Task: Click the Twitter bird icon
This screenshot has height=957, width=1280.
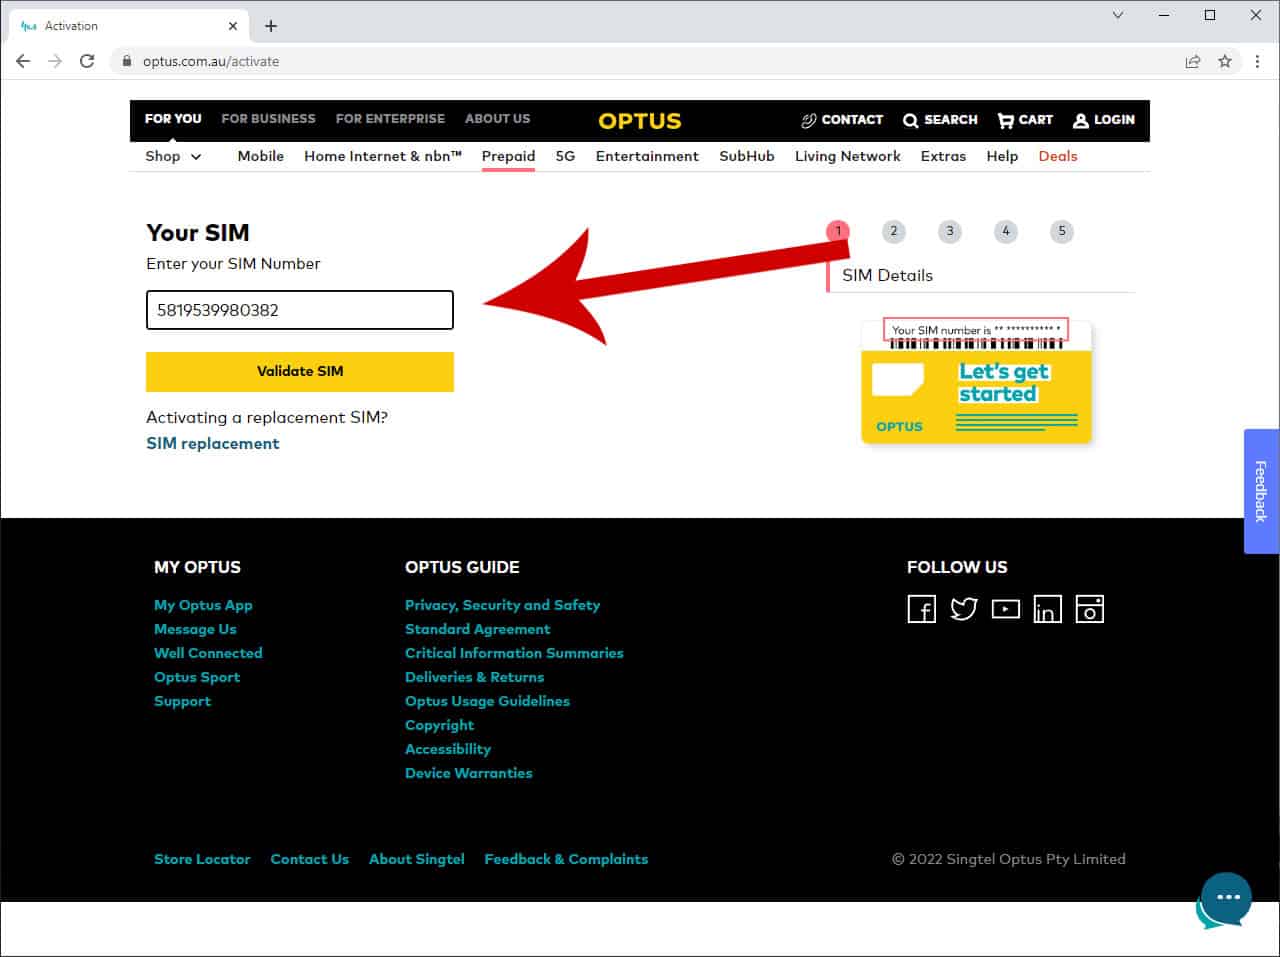Action: 963,608
